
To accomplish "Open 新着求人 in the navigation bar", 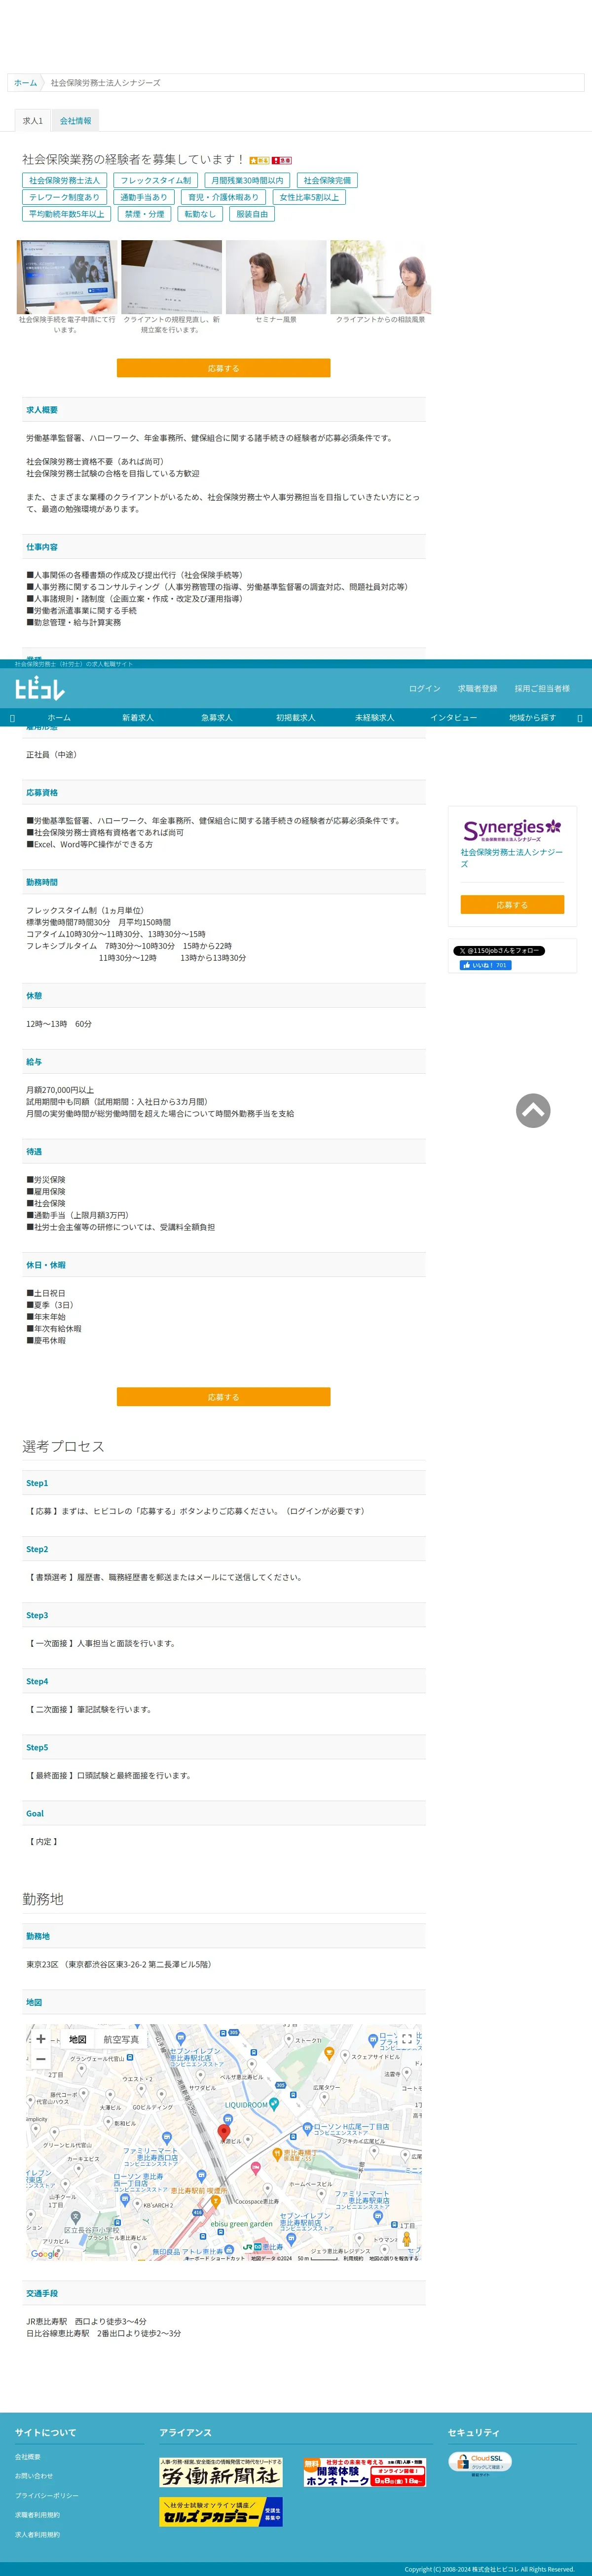I will click(x=138, y=718).
